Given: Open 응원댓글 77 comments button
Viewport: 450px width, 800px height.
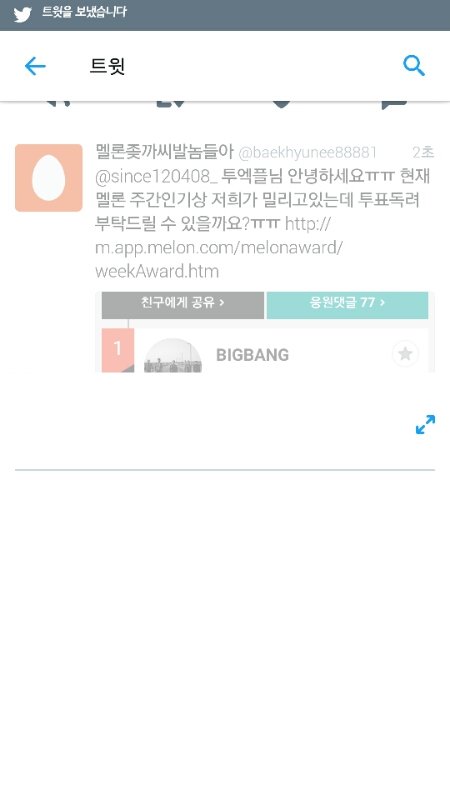Looking at the screenshot, I should [x=347, y=305].
